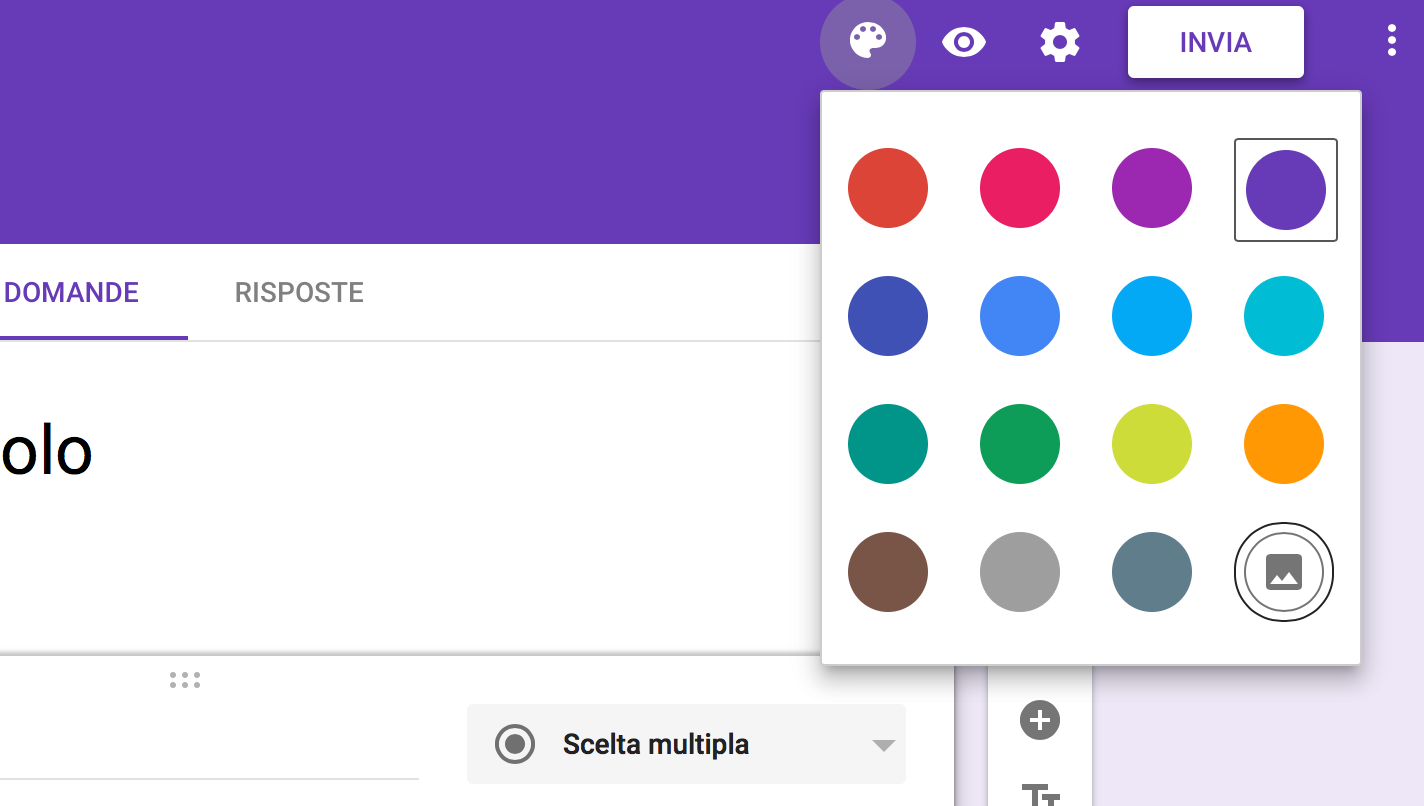The image size is (1424, 806).
Task: Expand the Scelta multipla dropdown
Action: point(686,745)
